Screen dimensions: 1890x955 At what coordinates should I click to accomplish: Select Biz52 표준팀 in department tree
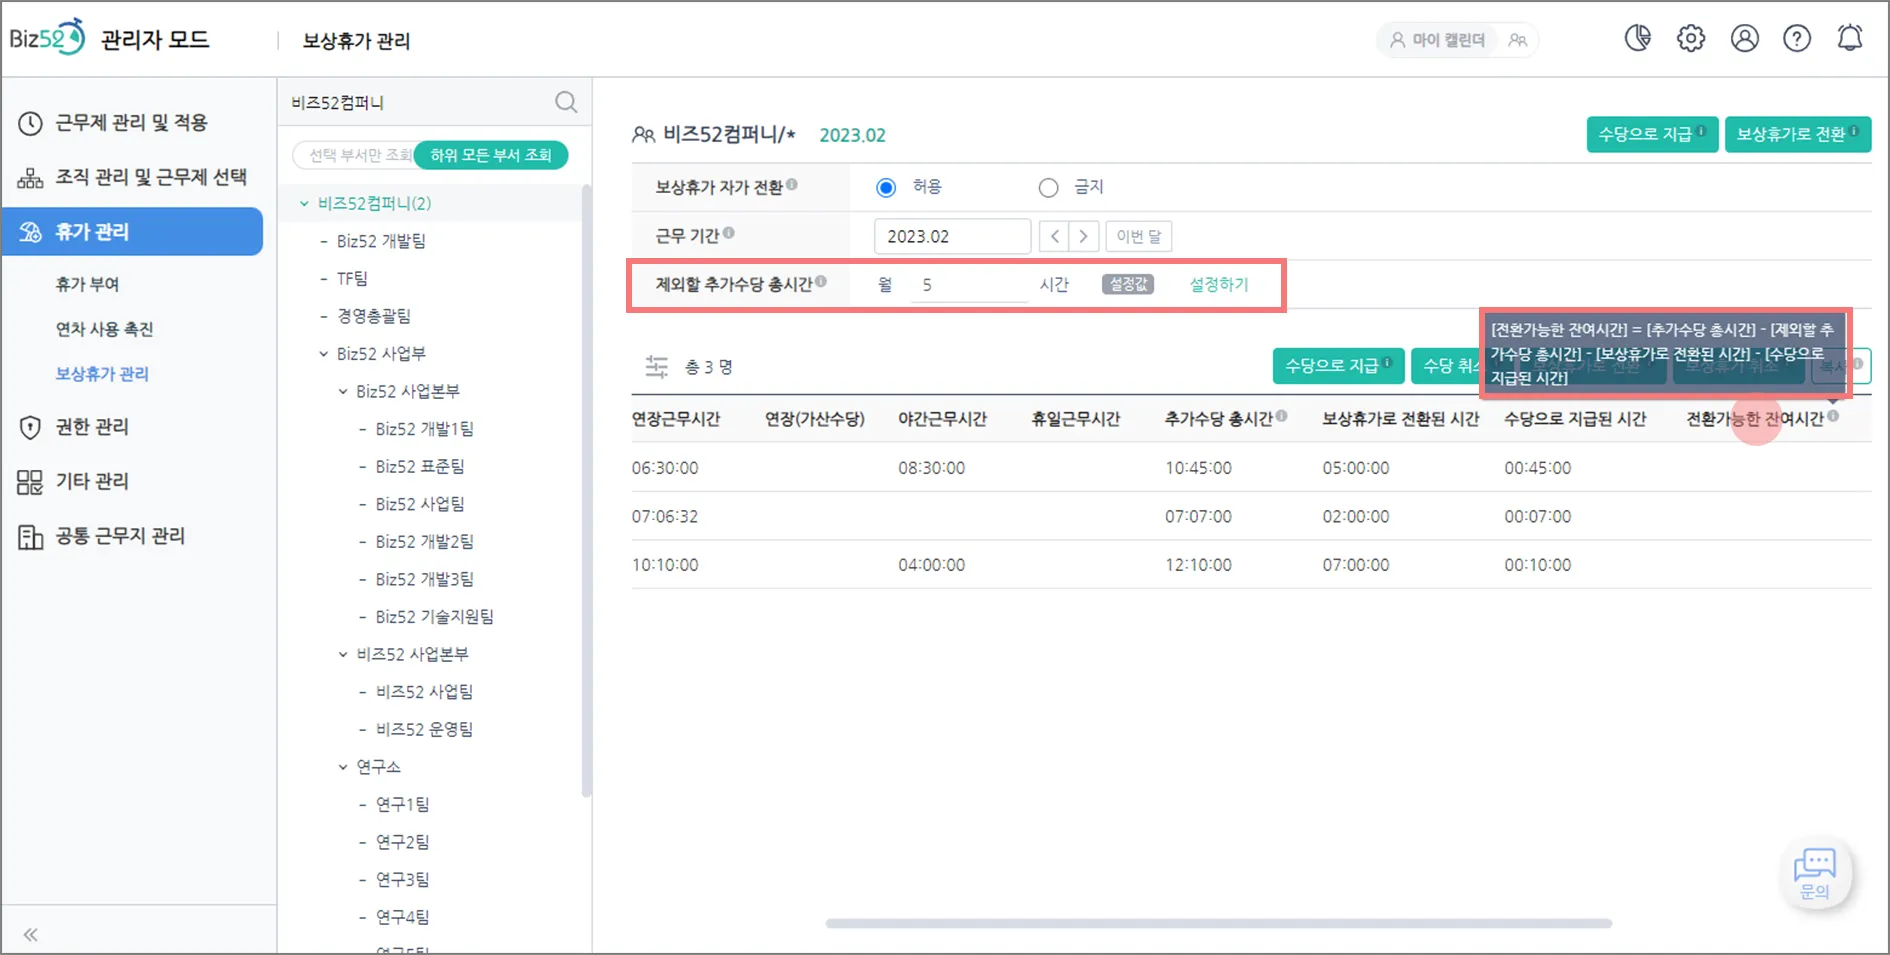[x=420, y=467]
